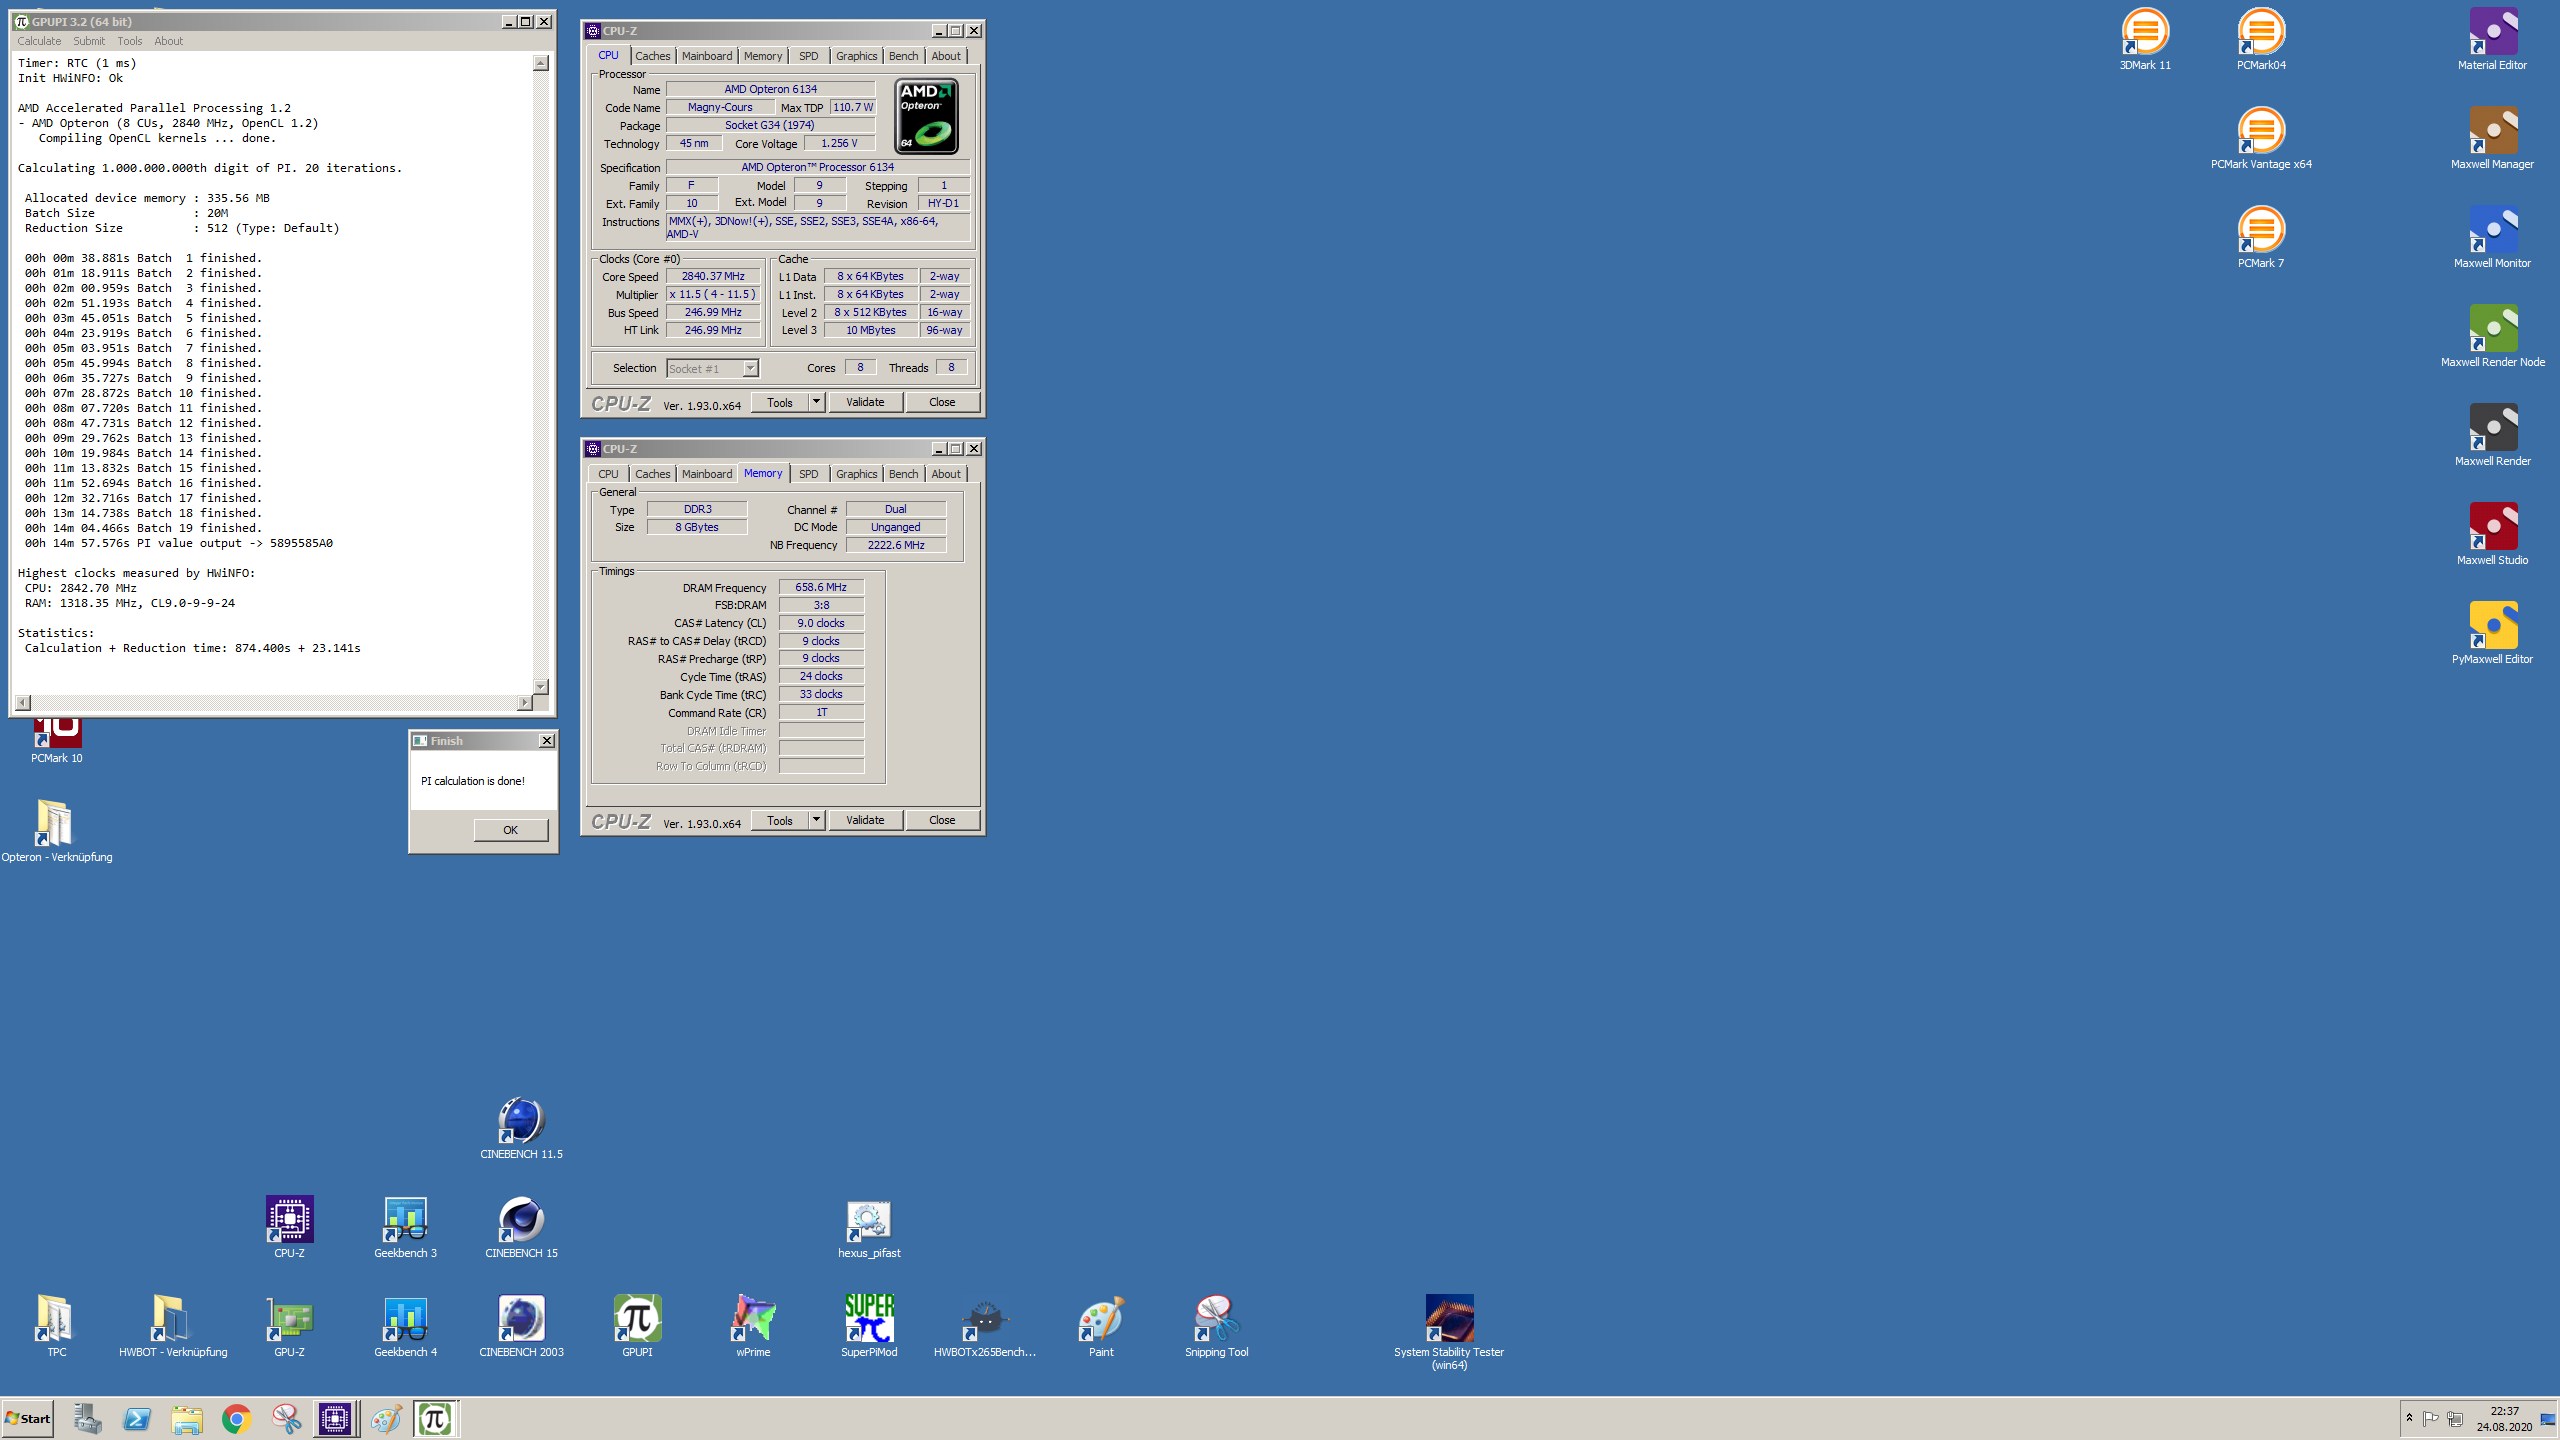Click GPUPI horizontal scrollbar right arrow

click(x=524, y=703)
